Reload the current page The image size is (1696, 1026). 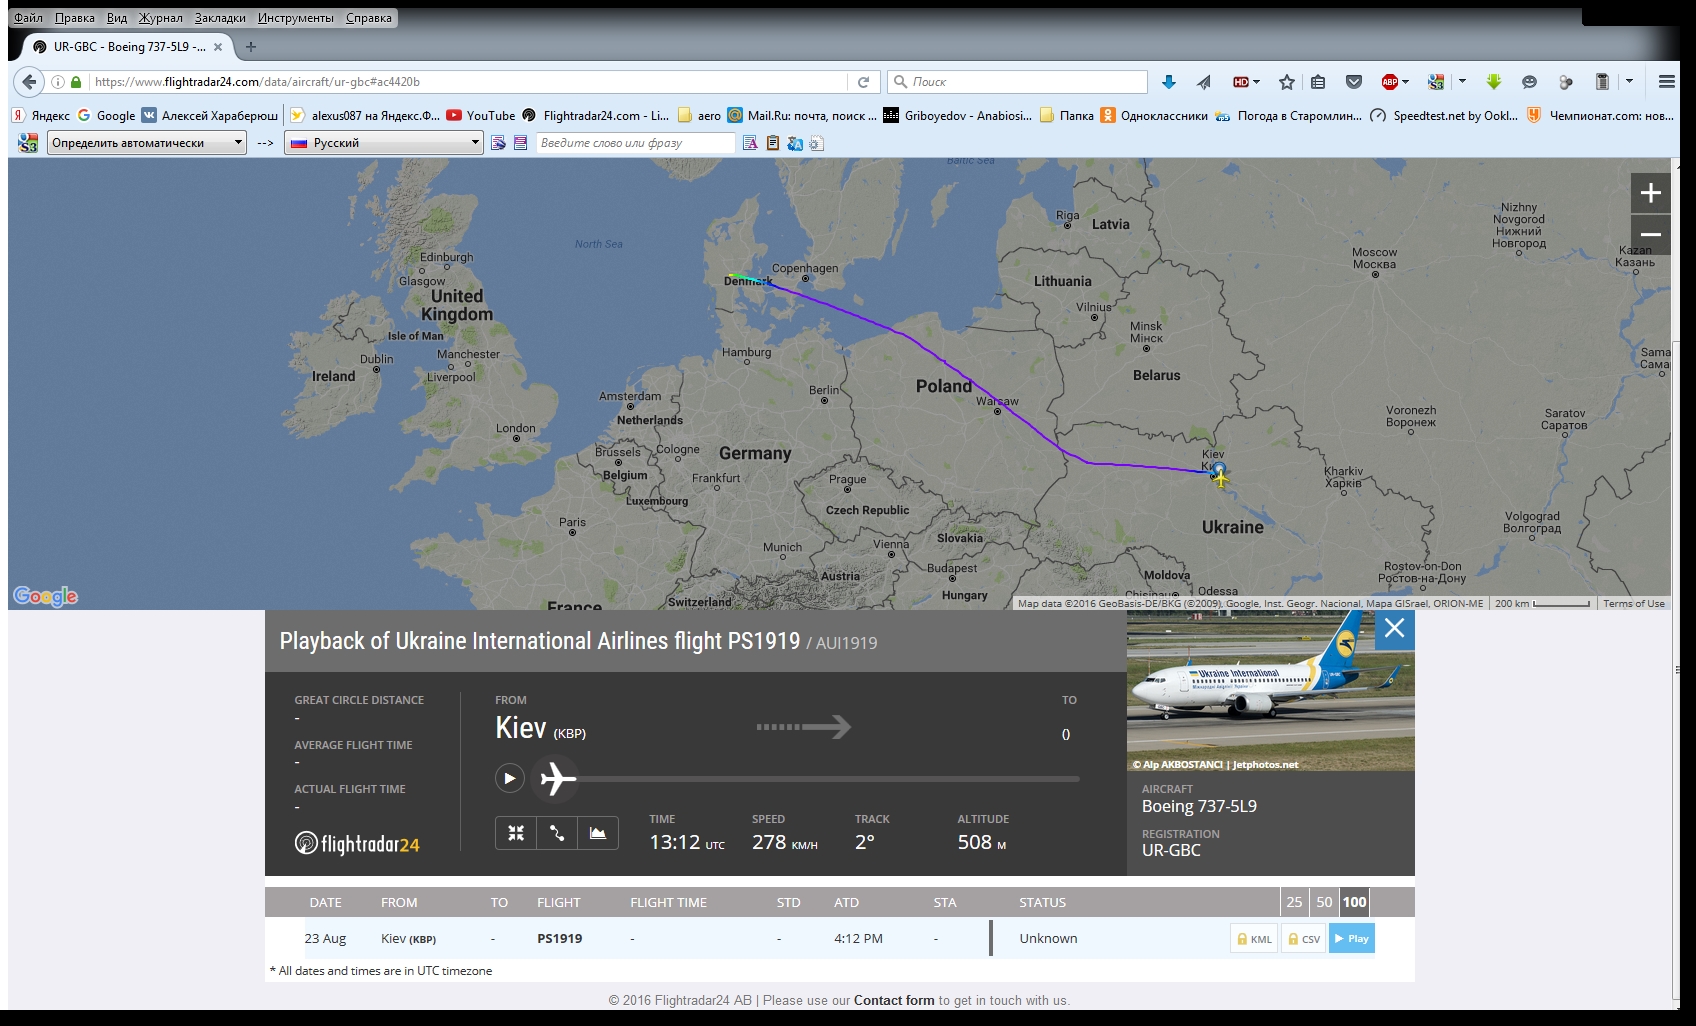coord(863,82)
